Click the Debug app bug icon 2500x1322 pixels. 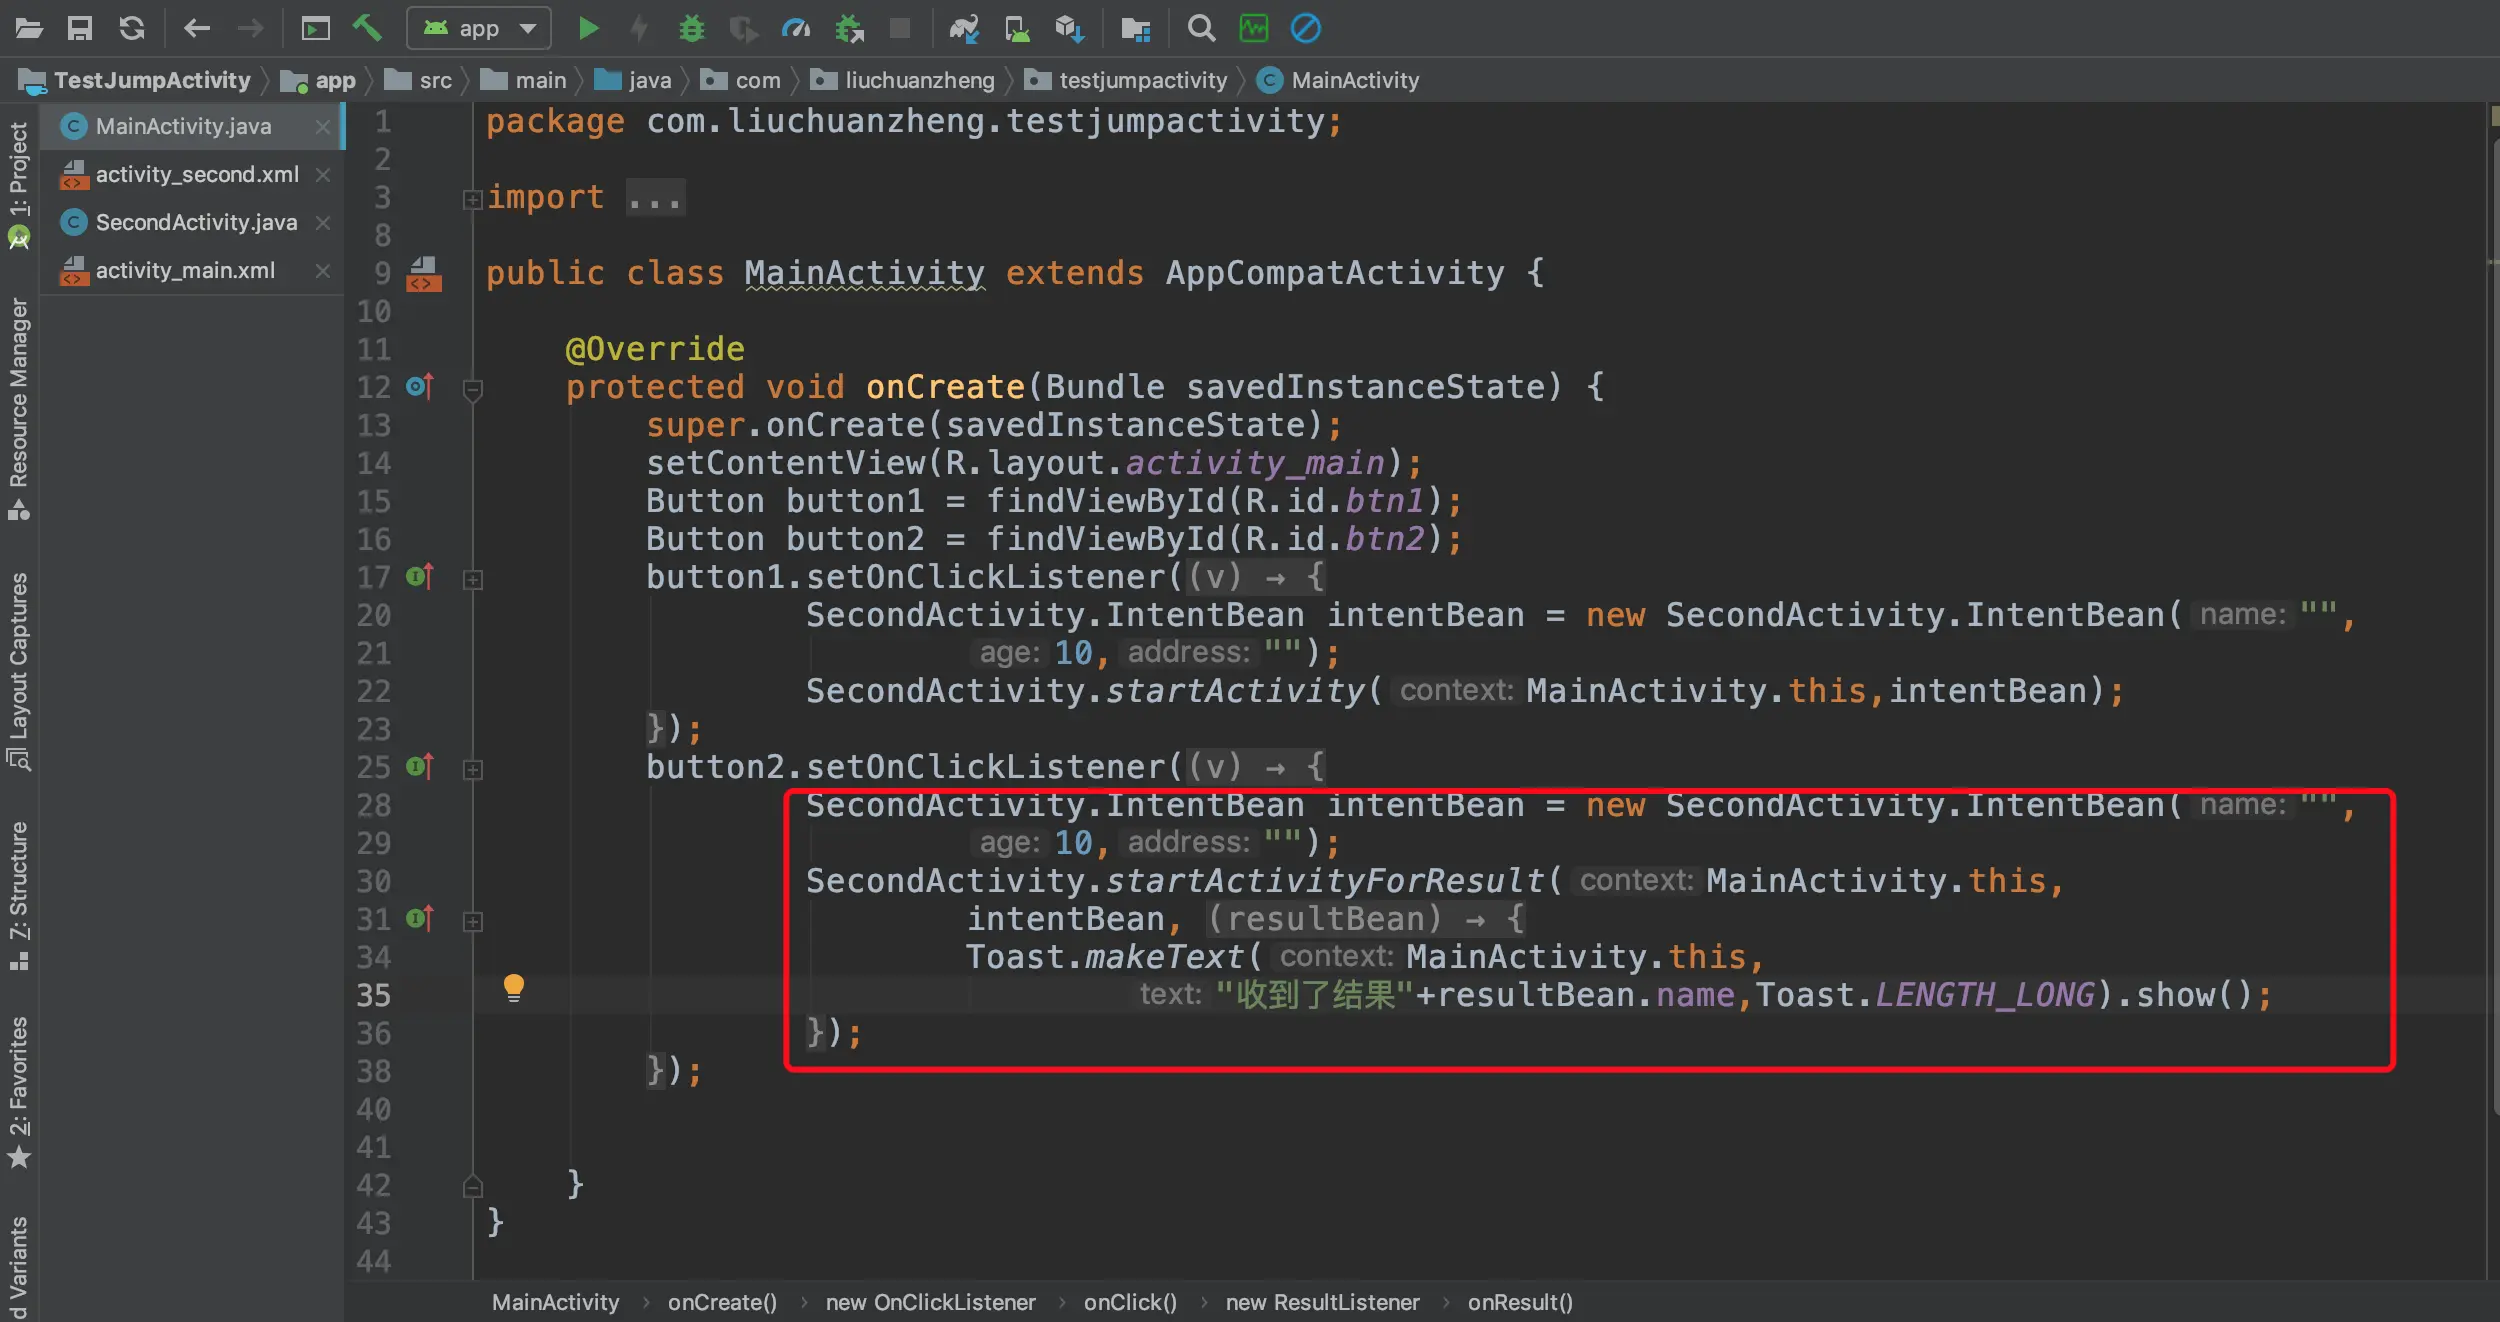click(x=691, y=28)
